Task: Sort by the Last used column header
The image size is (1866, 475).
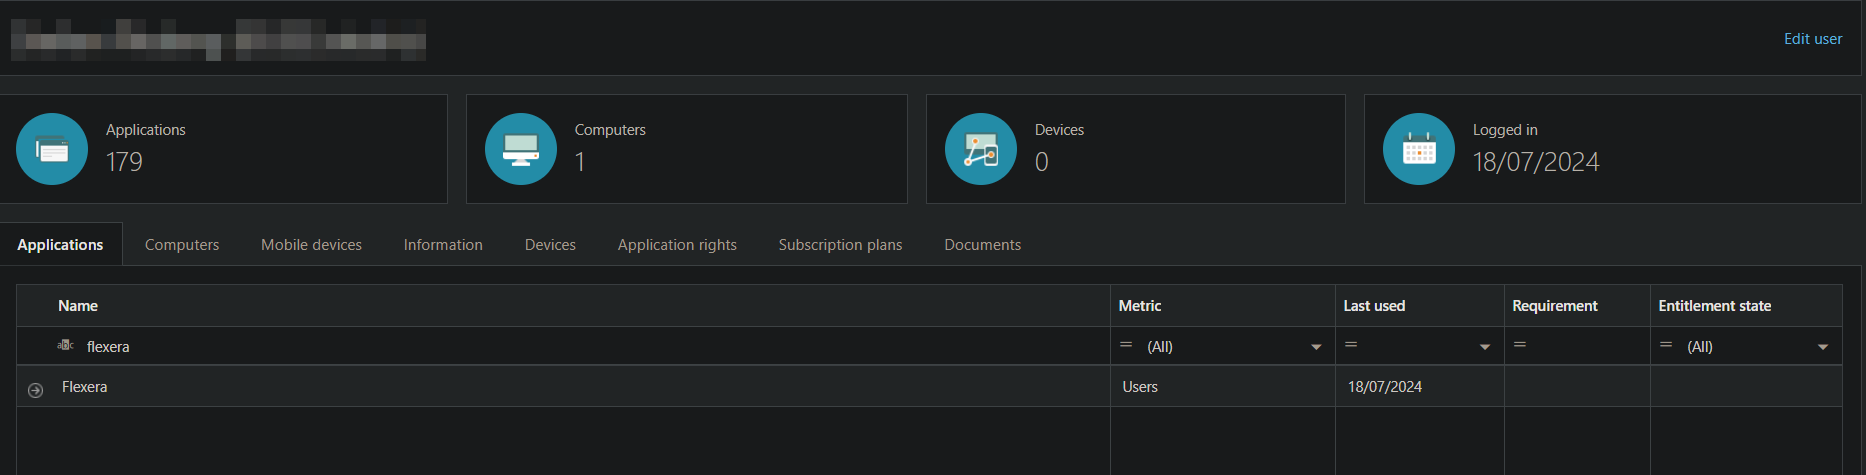Action: 1374,306
